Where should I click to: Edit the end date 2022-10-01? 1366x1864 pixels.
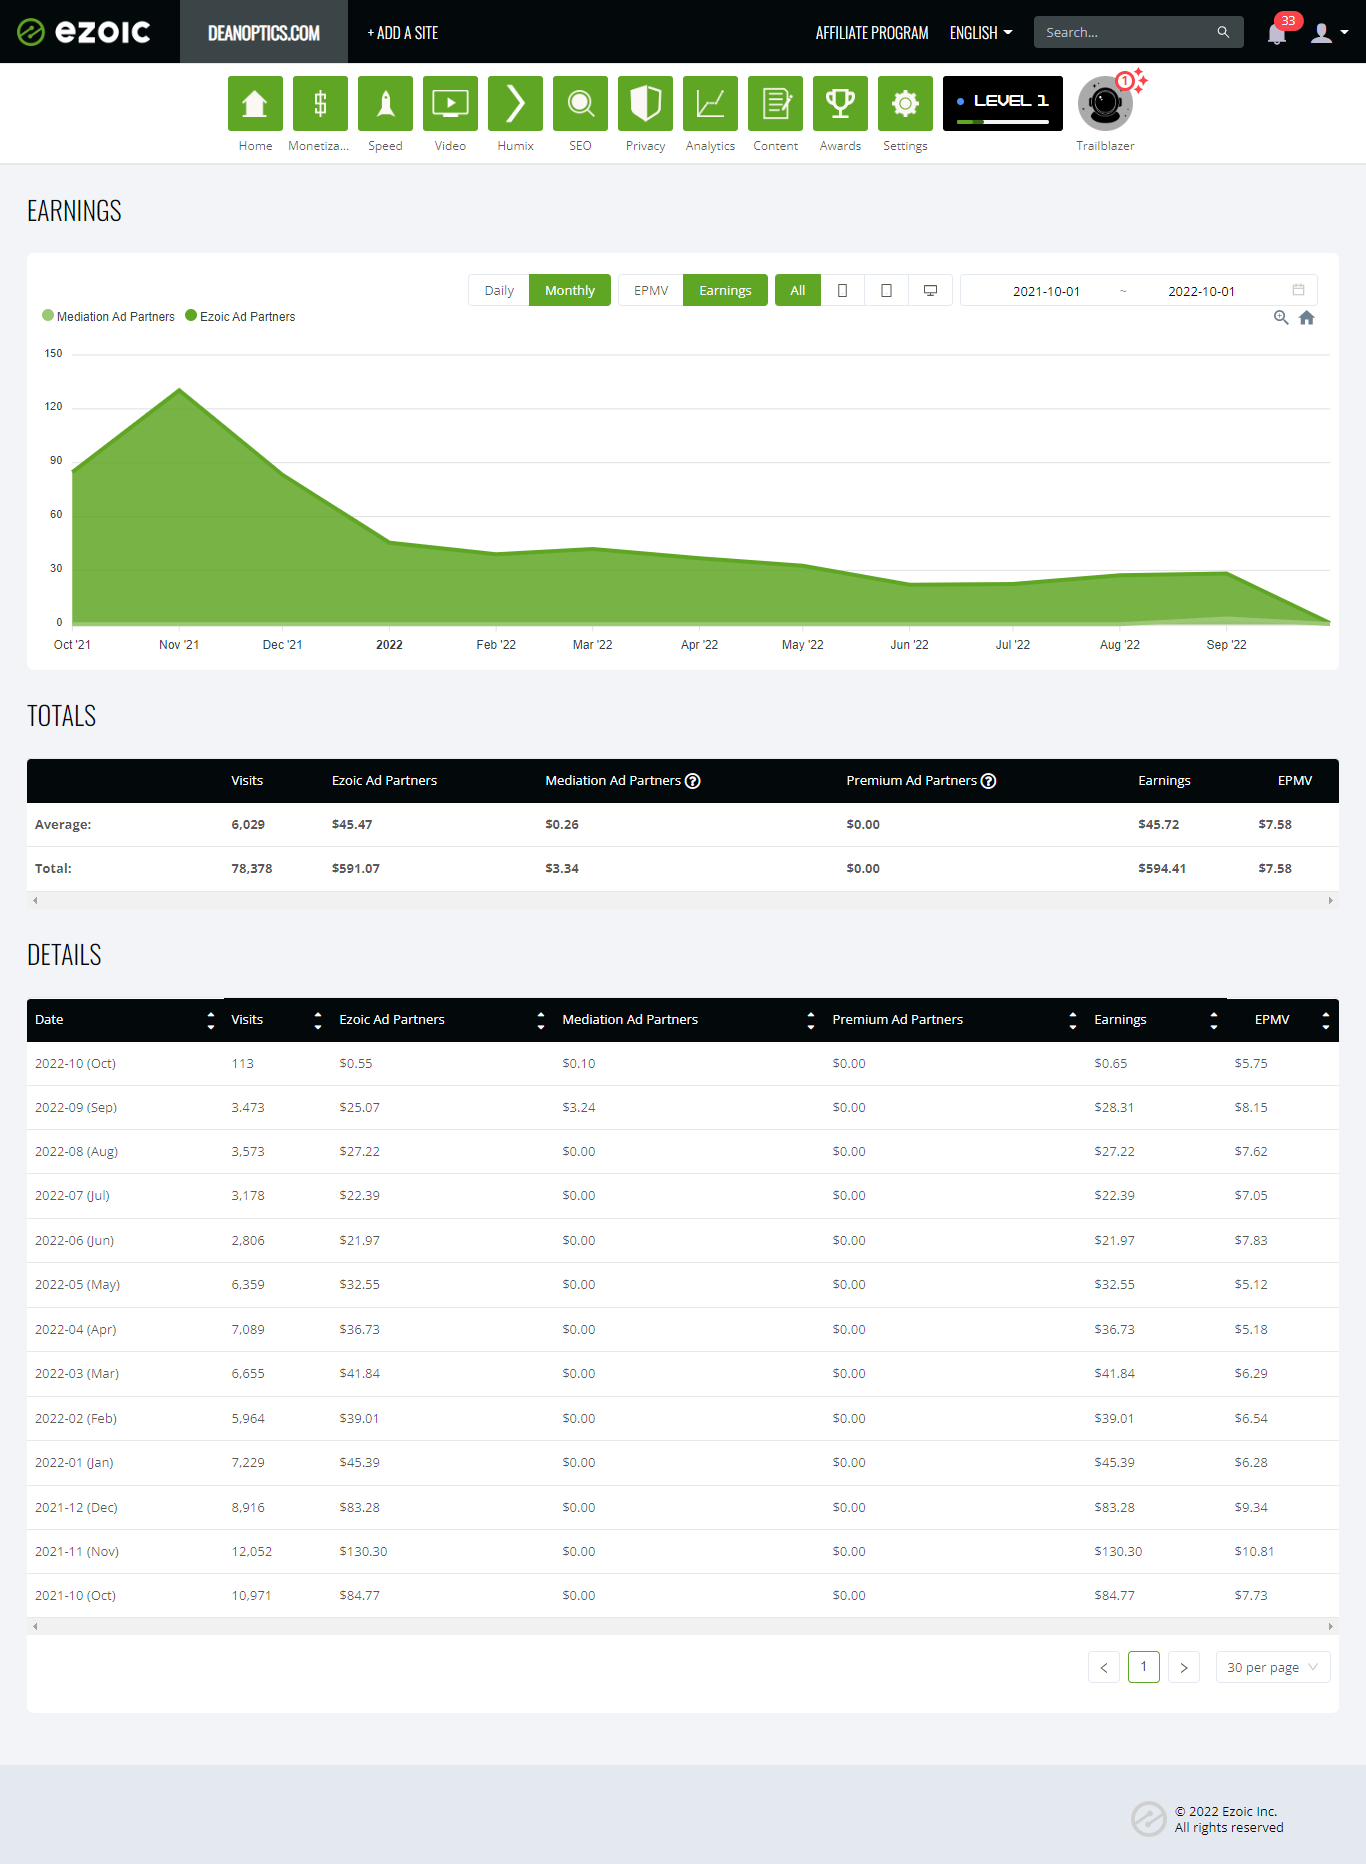[1201, 291]
